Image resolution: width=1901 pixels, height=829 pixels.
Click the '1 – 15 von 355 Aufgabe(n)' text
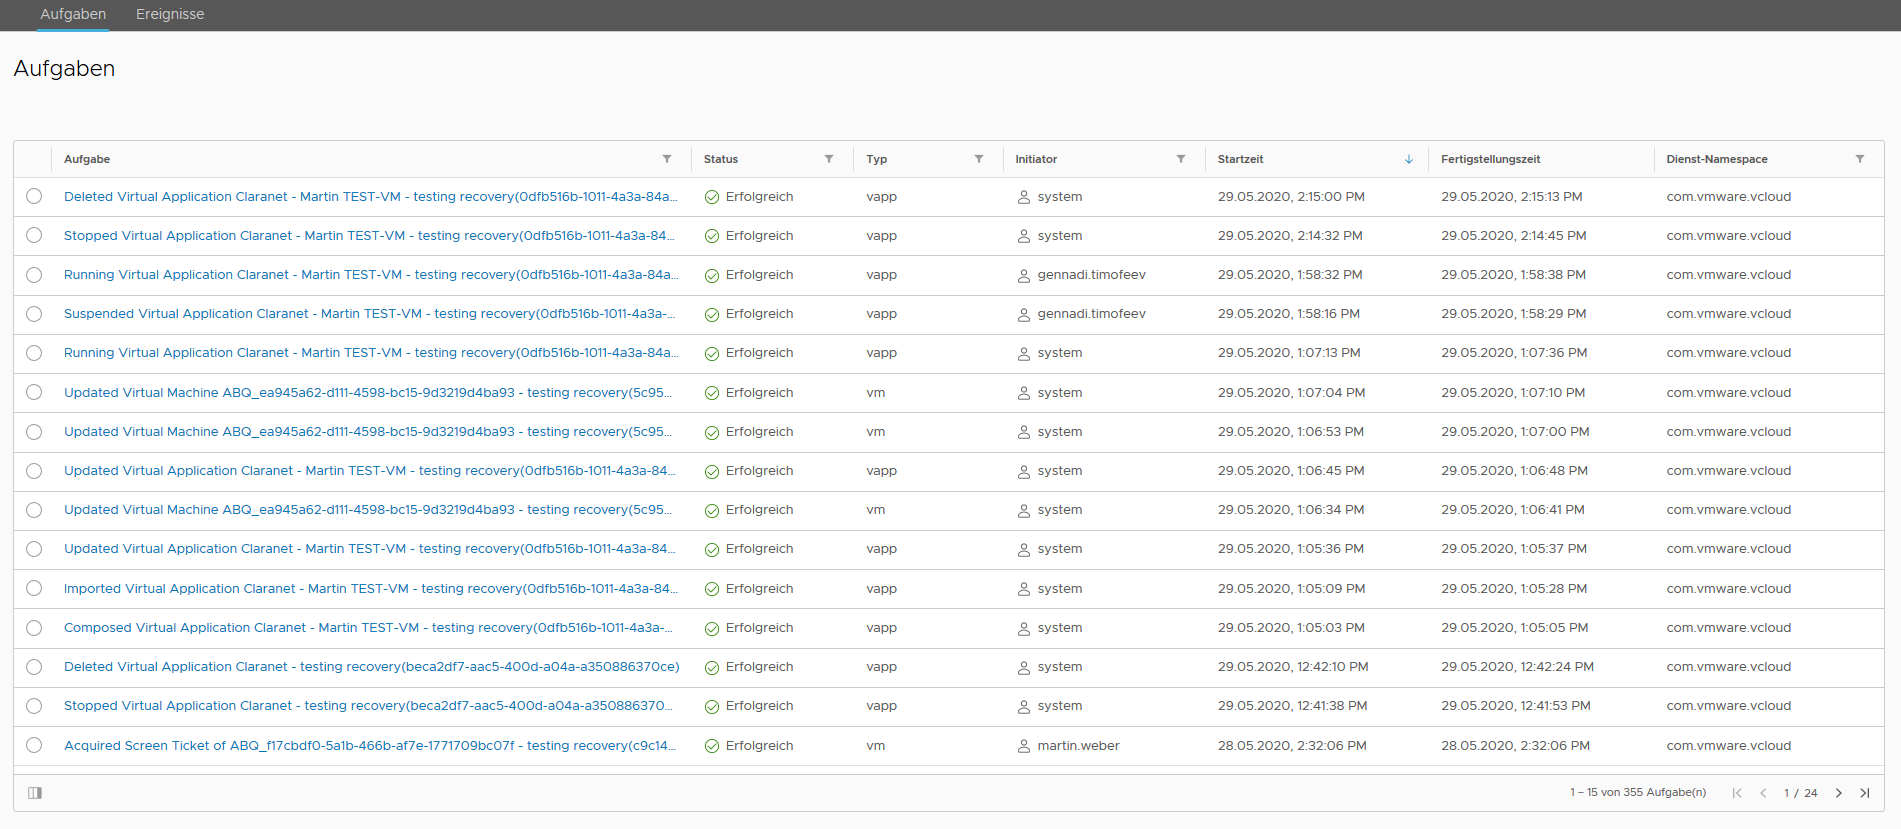pos(1638,793)
